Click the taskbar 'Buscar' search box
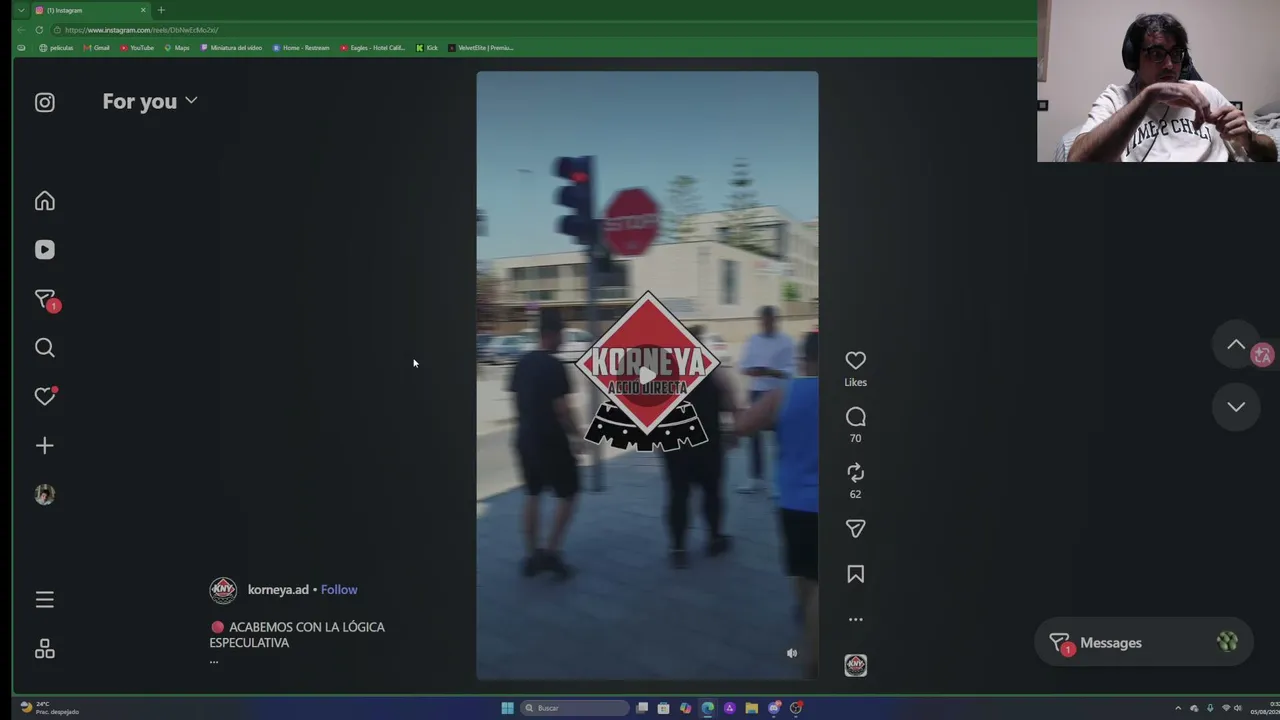Viewport: 1280px width, 720px height. (576, 708)
